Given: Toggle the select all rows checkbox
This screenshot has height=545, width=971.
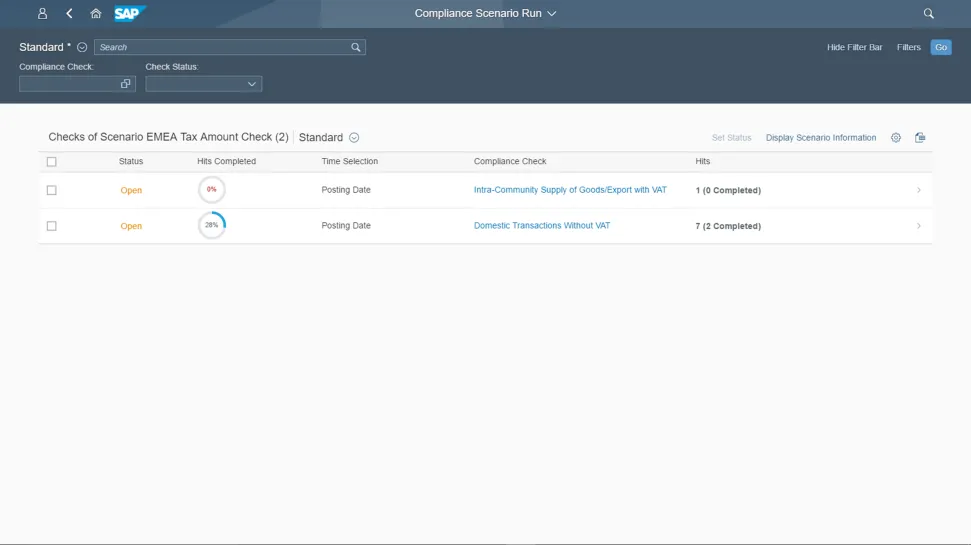Looking at the screenshot, I should (x=52, y=162).
